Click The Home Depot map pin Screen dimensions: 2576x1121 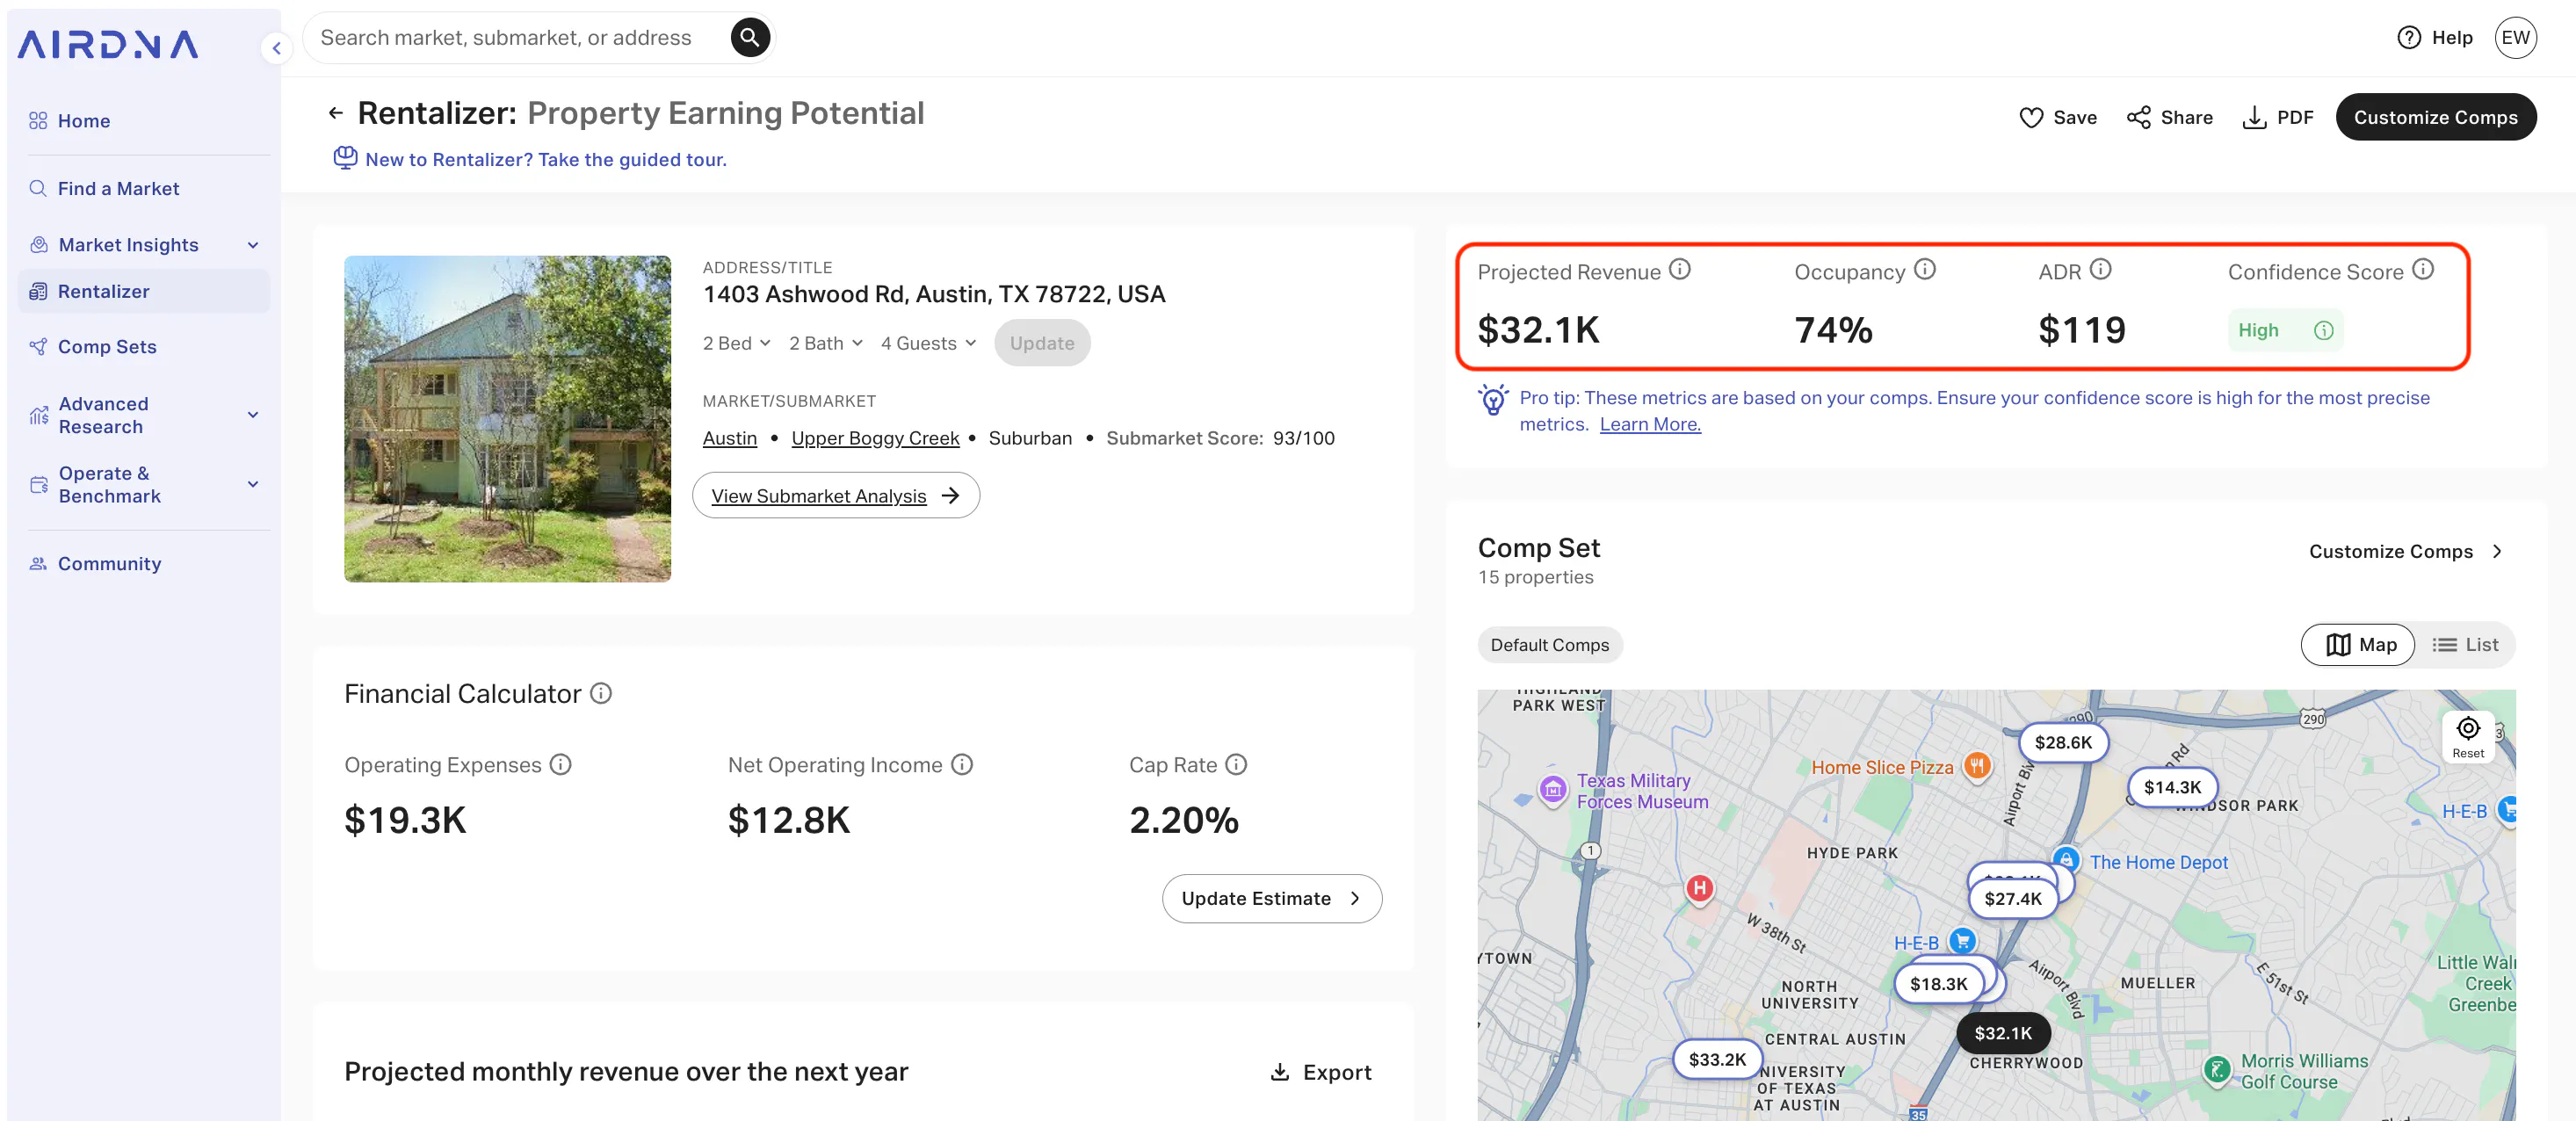2066,861
